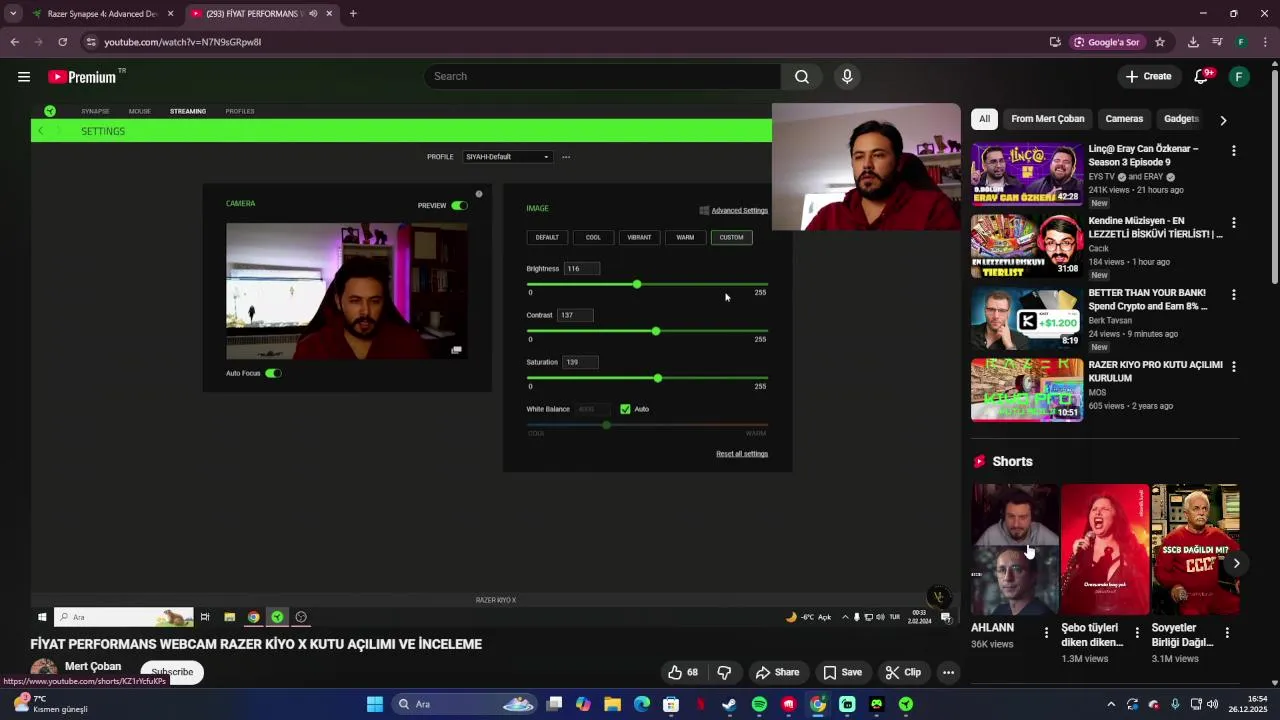
Task: Open Chrome three-dot menu
Action: coord(1266,42)
